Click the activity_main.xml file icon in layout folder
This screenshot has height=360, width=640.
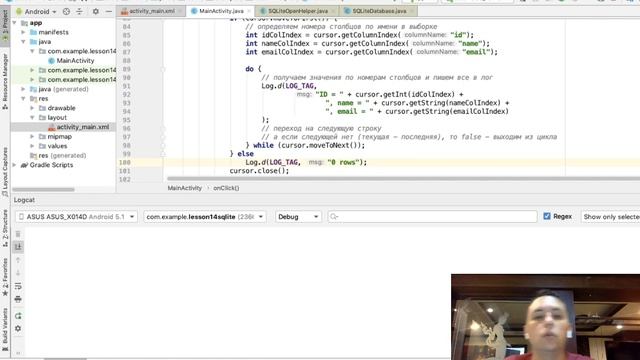(x=51, y=127)
